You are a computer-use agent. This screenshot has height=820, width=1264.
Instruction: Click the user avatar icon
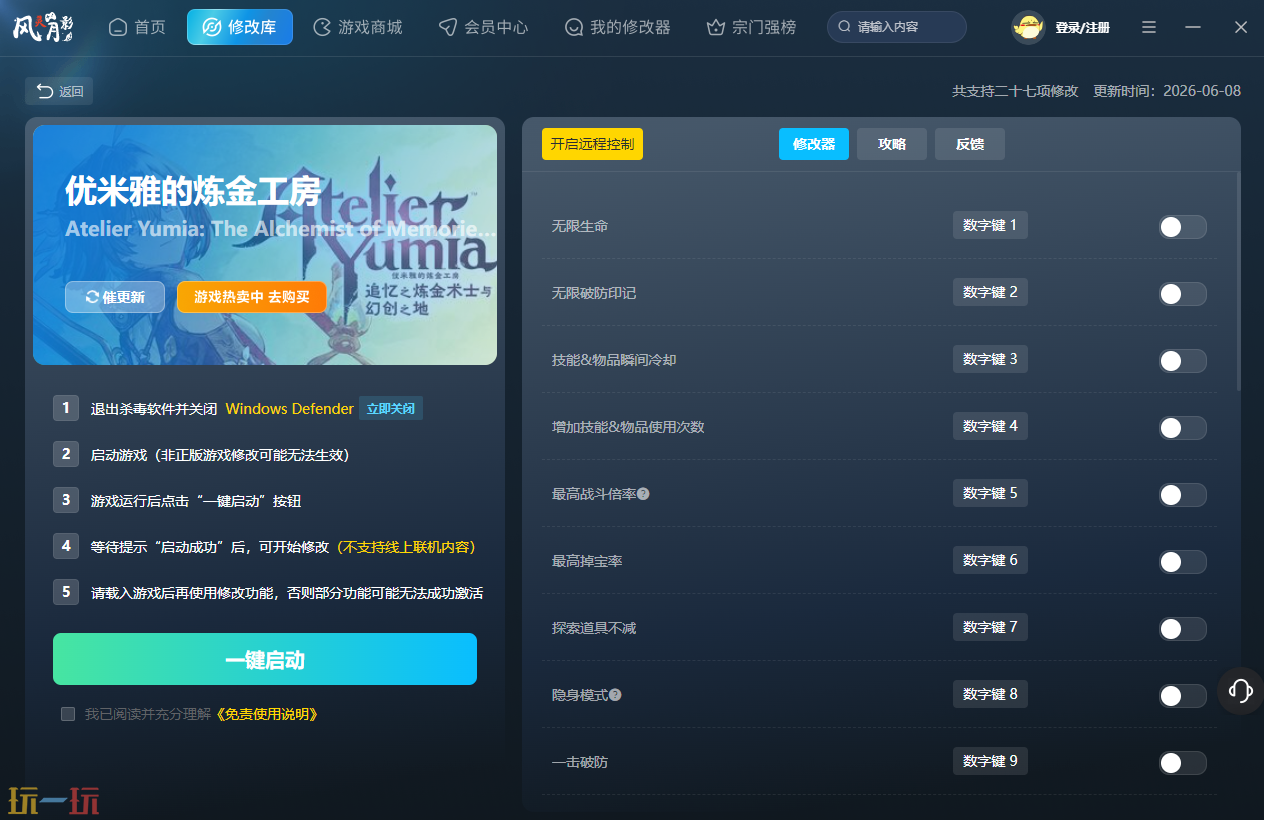pos(1028,27)
